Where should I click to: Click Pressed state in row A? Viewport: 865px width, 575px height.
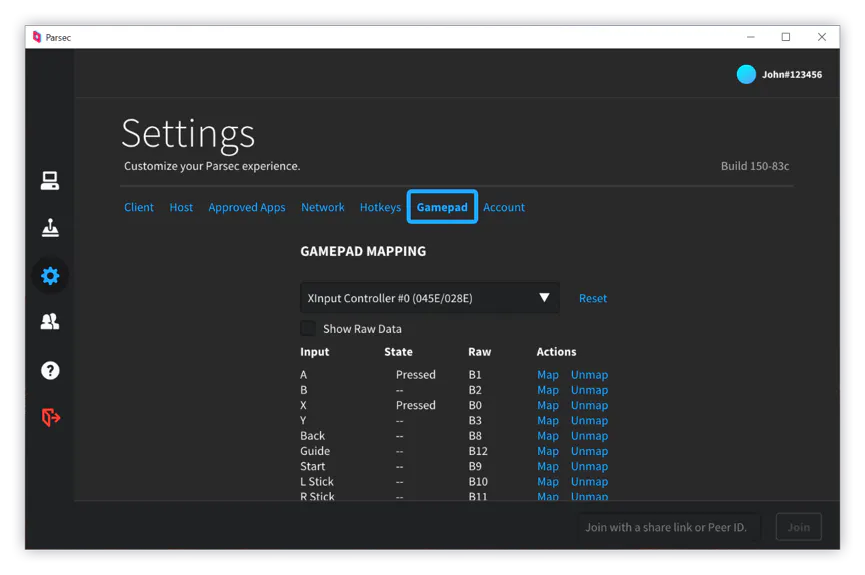pyautogui.click(x=415, y=375)
